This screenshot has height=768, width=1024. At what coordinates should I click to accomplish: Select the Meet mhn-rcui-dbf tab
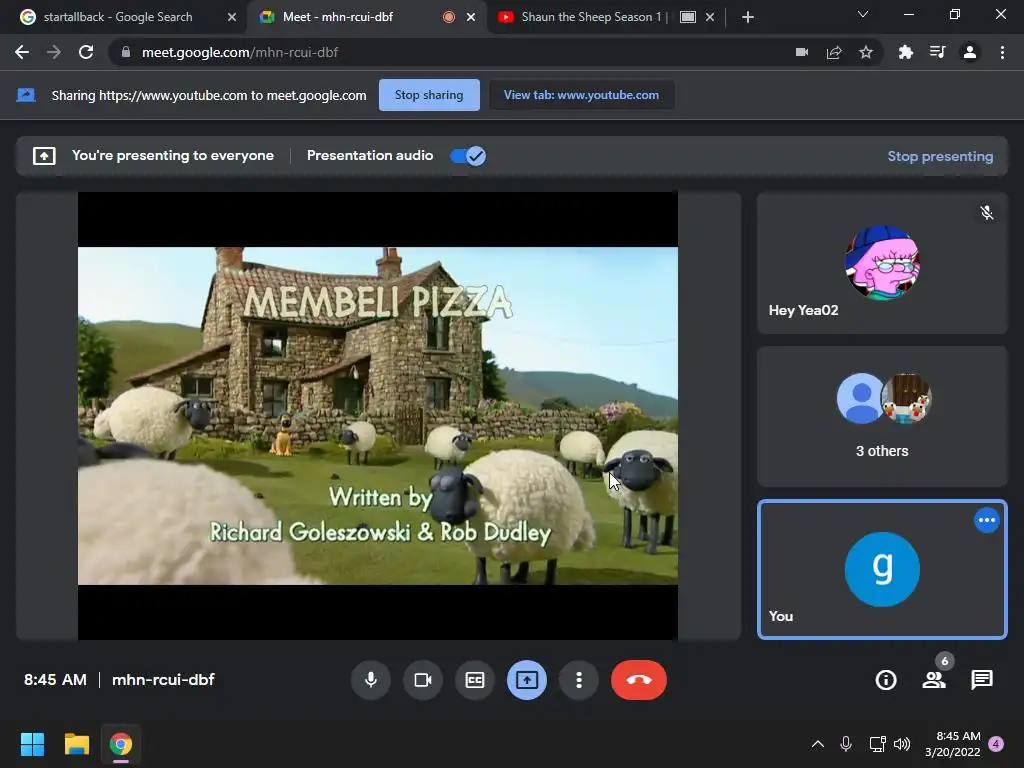click(366, 17)
